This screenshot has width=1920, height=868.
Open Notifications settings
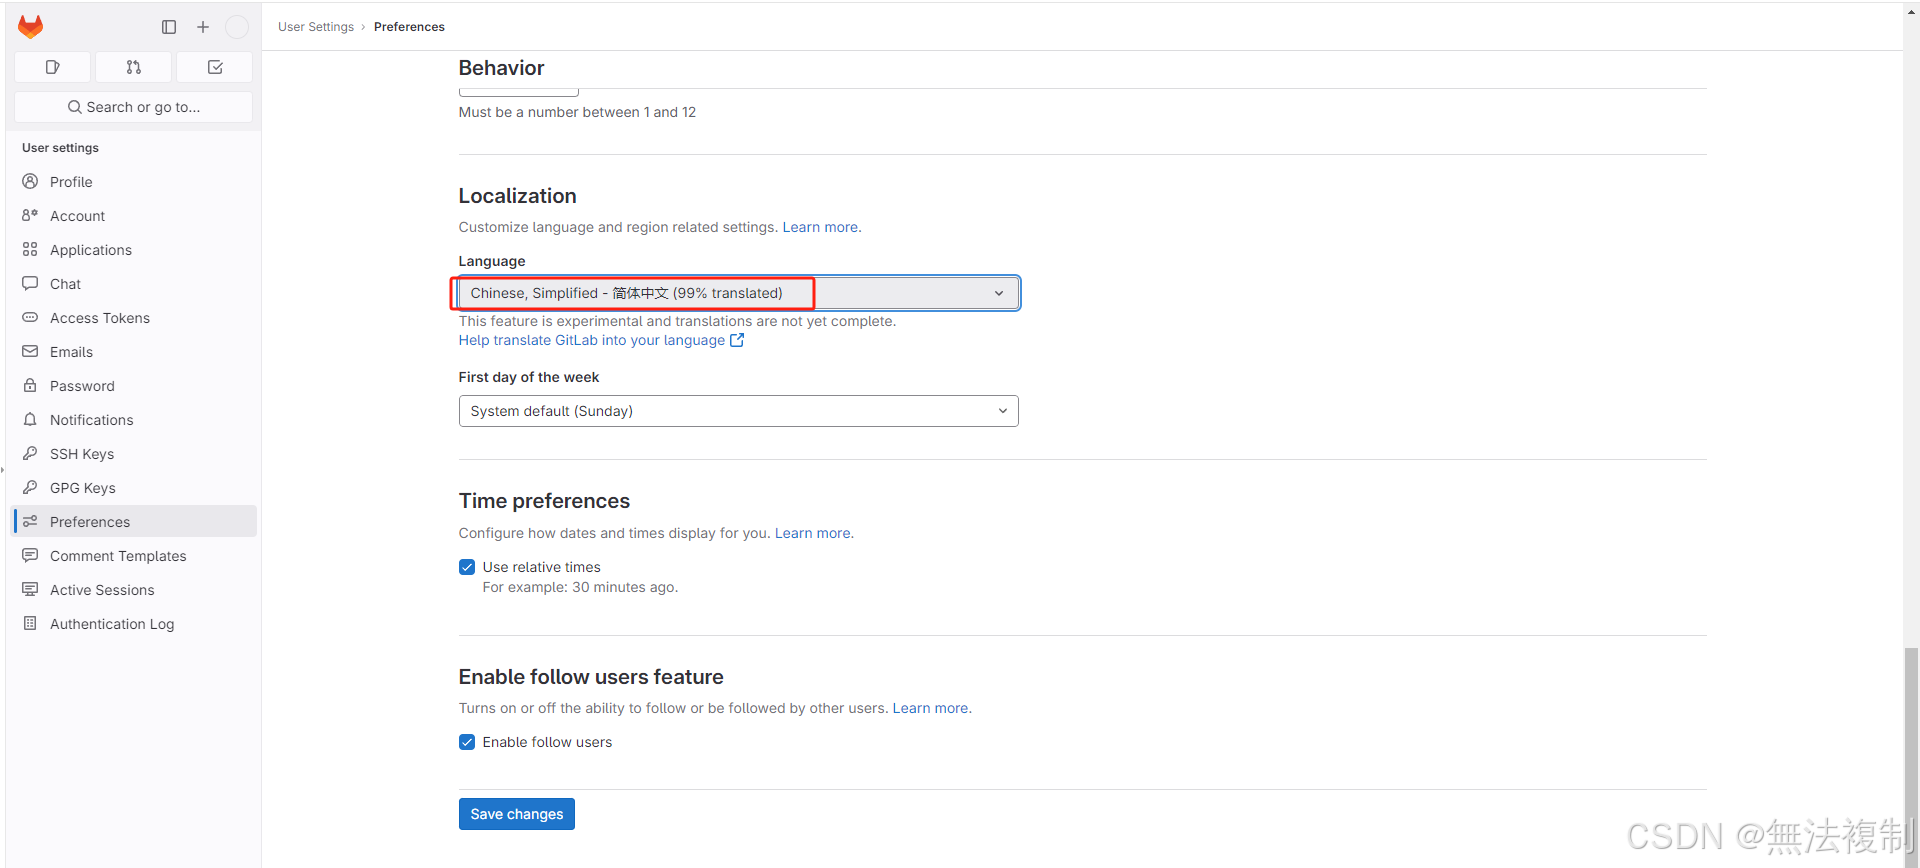coord(134,419)
